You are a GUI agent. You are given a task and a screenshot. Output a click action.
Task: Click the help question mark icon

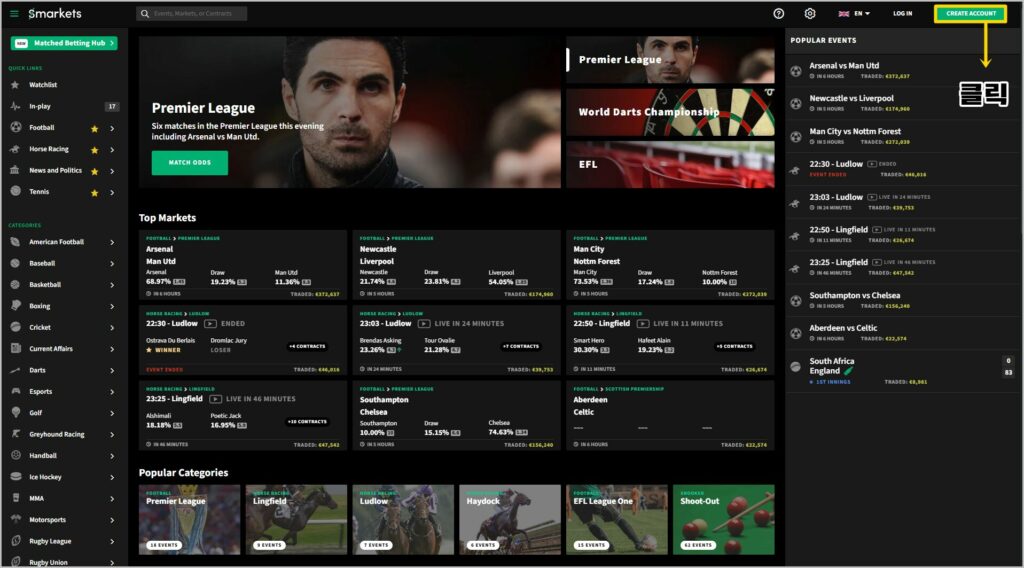(x=778, y=13)
